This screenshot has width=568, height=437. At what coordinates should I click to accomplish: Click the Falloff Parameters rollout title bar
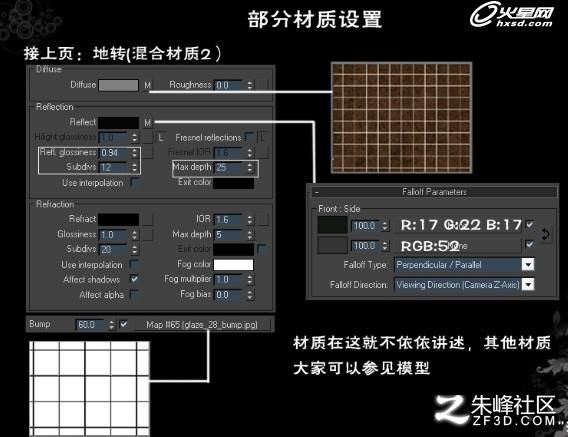pos(434,192)
